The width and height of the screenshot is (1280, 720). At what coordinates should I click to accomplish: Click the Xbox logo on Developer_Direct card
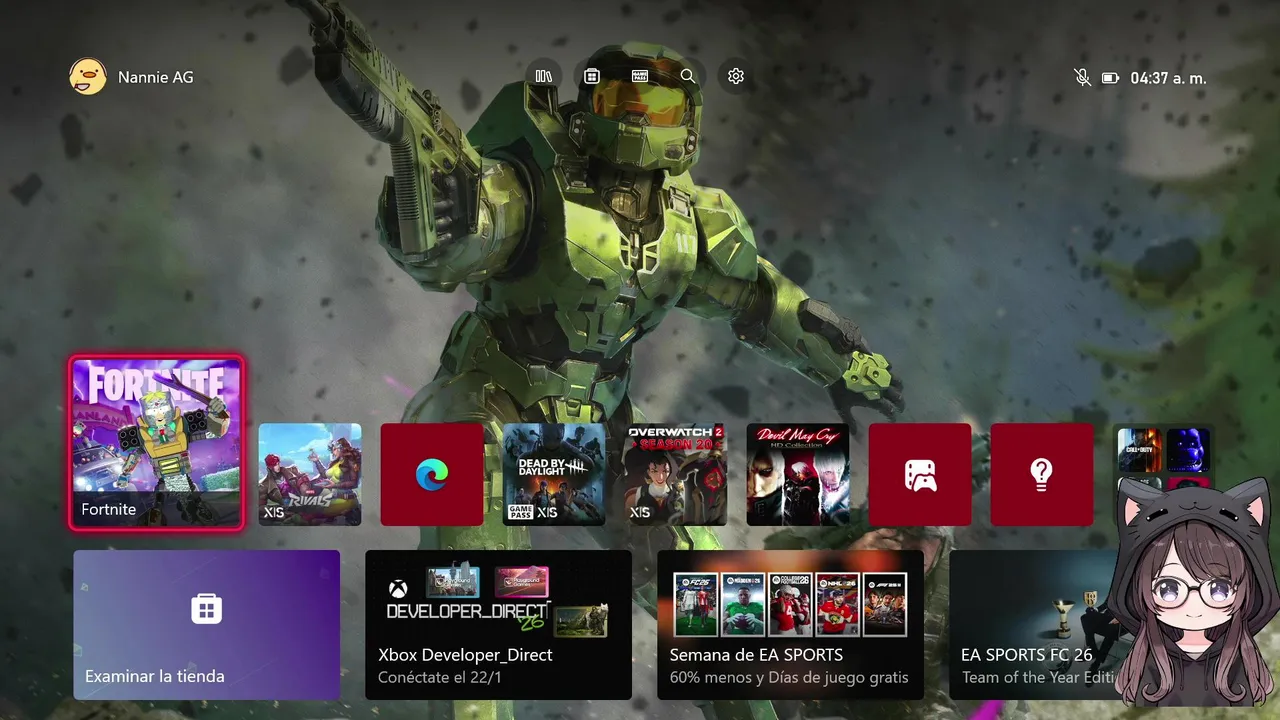398,589
